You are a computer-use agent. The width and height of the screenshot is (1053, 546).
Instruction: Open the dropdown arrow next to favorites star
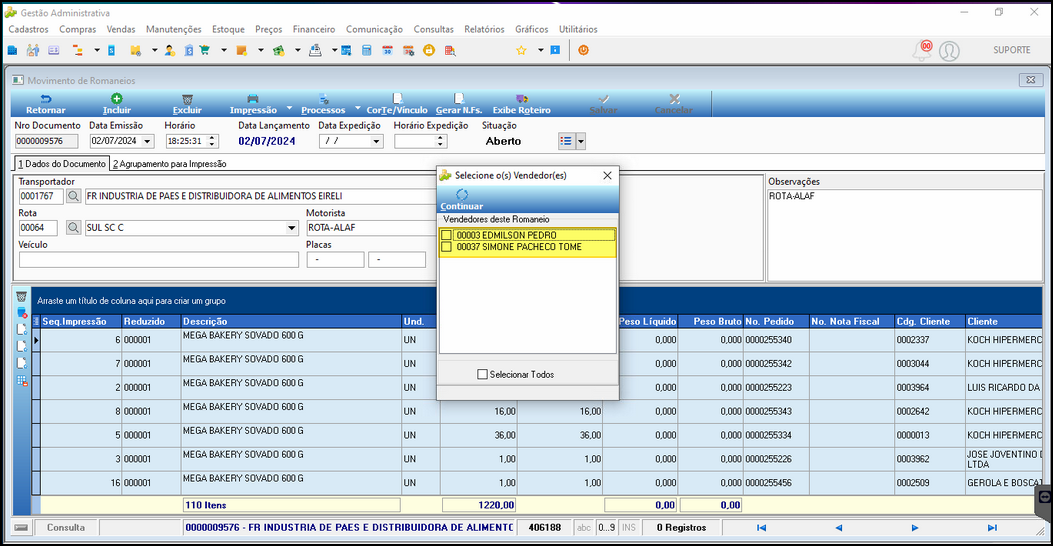540,50
